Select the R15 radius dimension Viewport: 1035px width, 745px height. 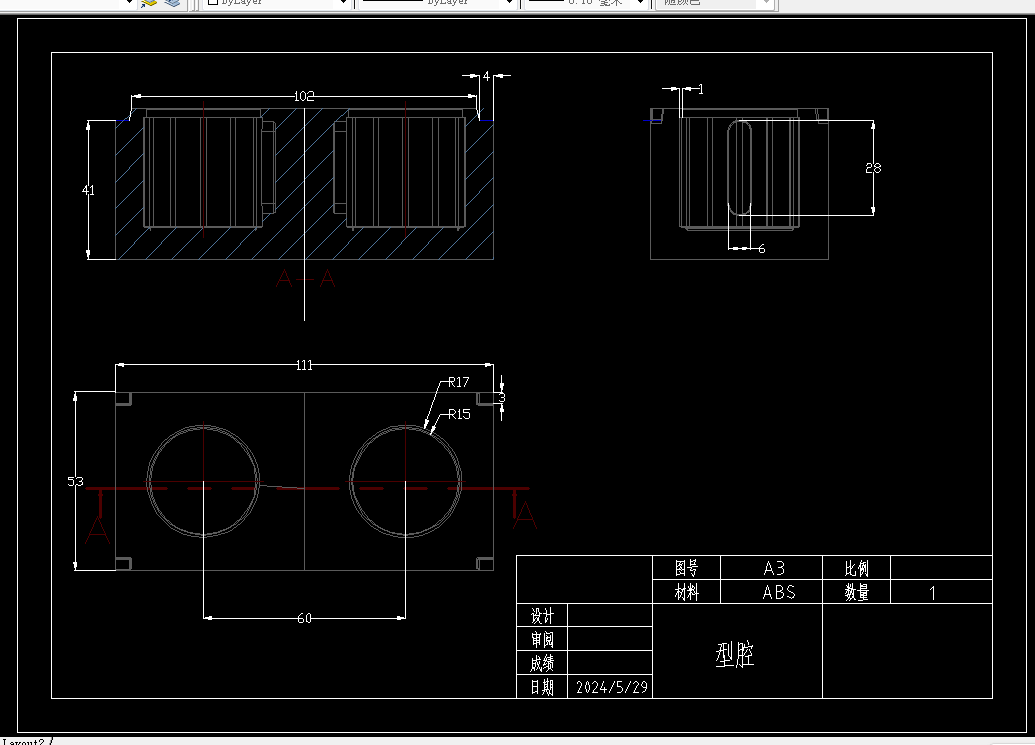coord(459,414)
